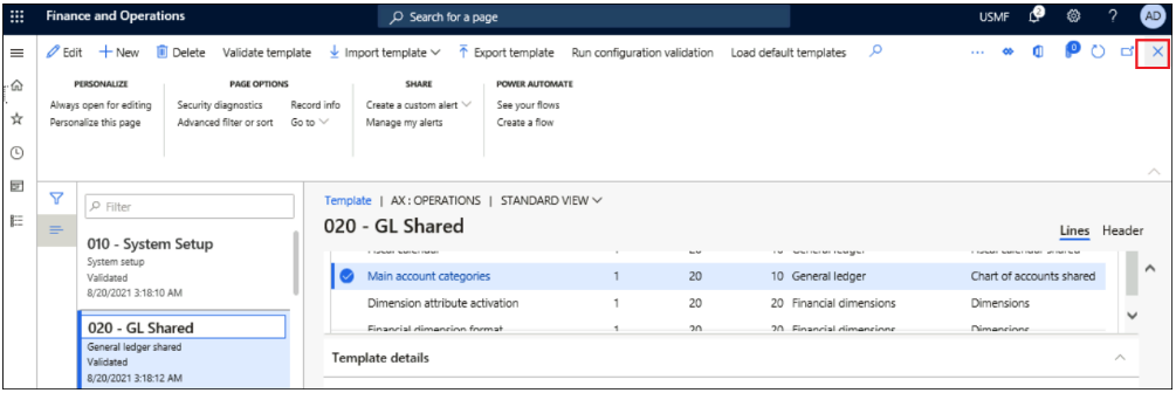Open Recent clock icon in sidebar
1176x393 pixels.
16,152
